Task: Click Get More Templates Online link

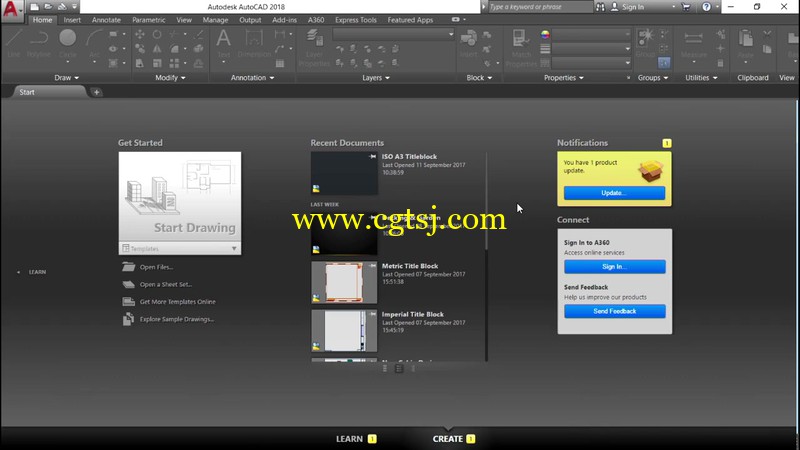Action: 178,302
